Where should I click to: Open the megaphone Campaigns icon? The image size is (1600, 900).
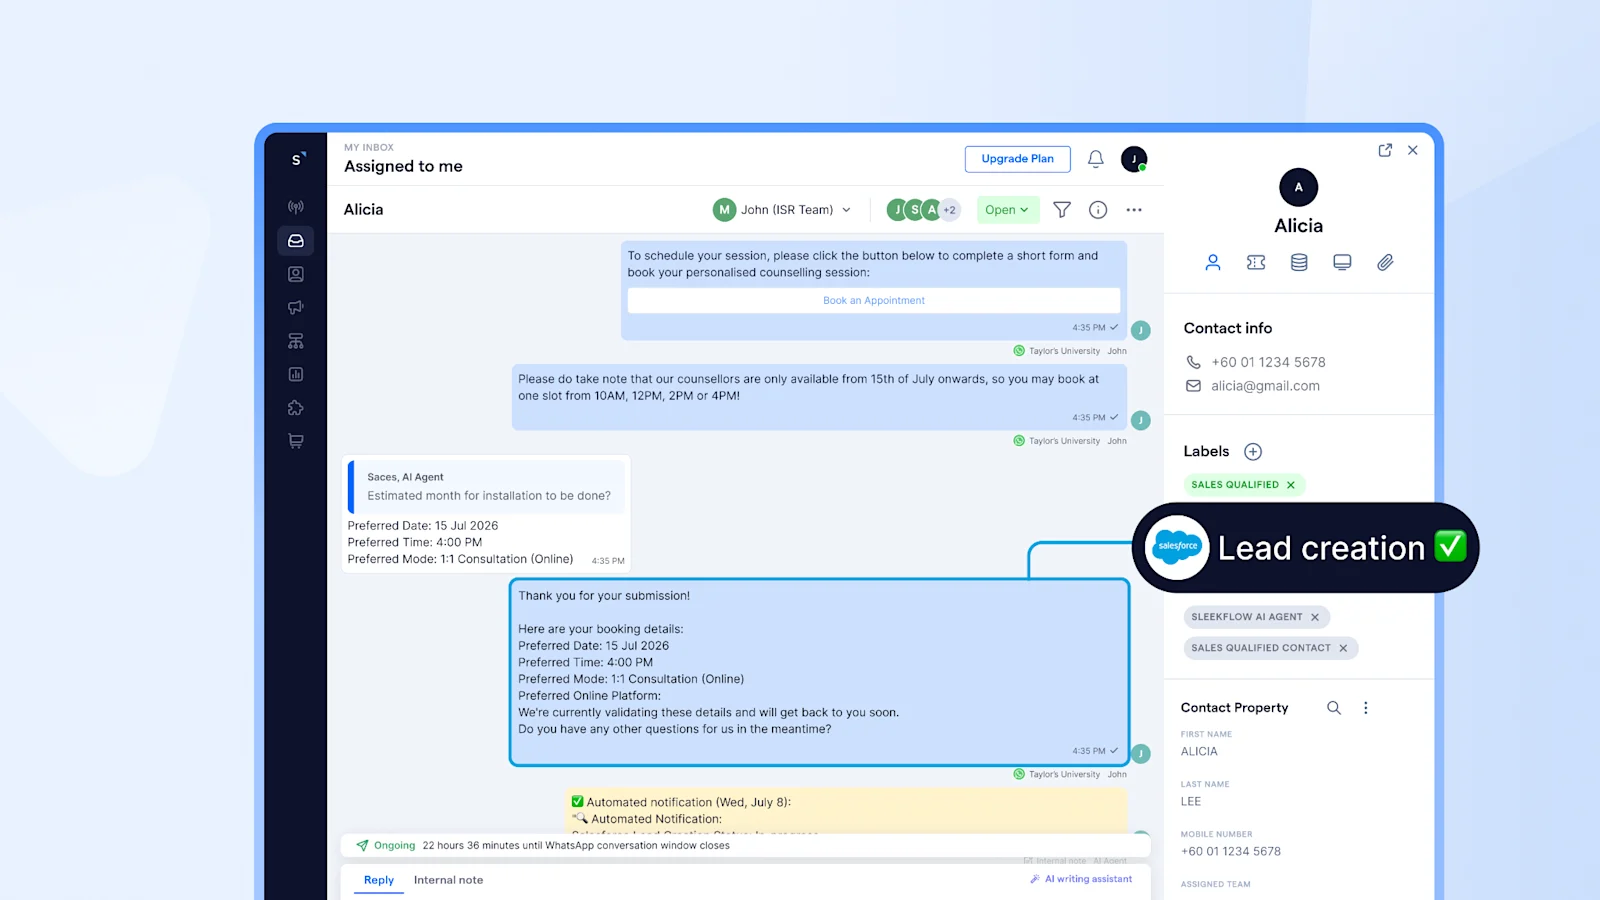[x=296, y=307]
